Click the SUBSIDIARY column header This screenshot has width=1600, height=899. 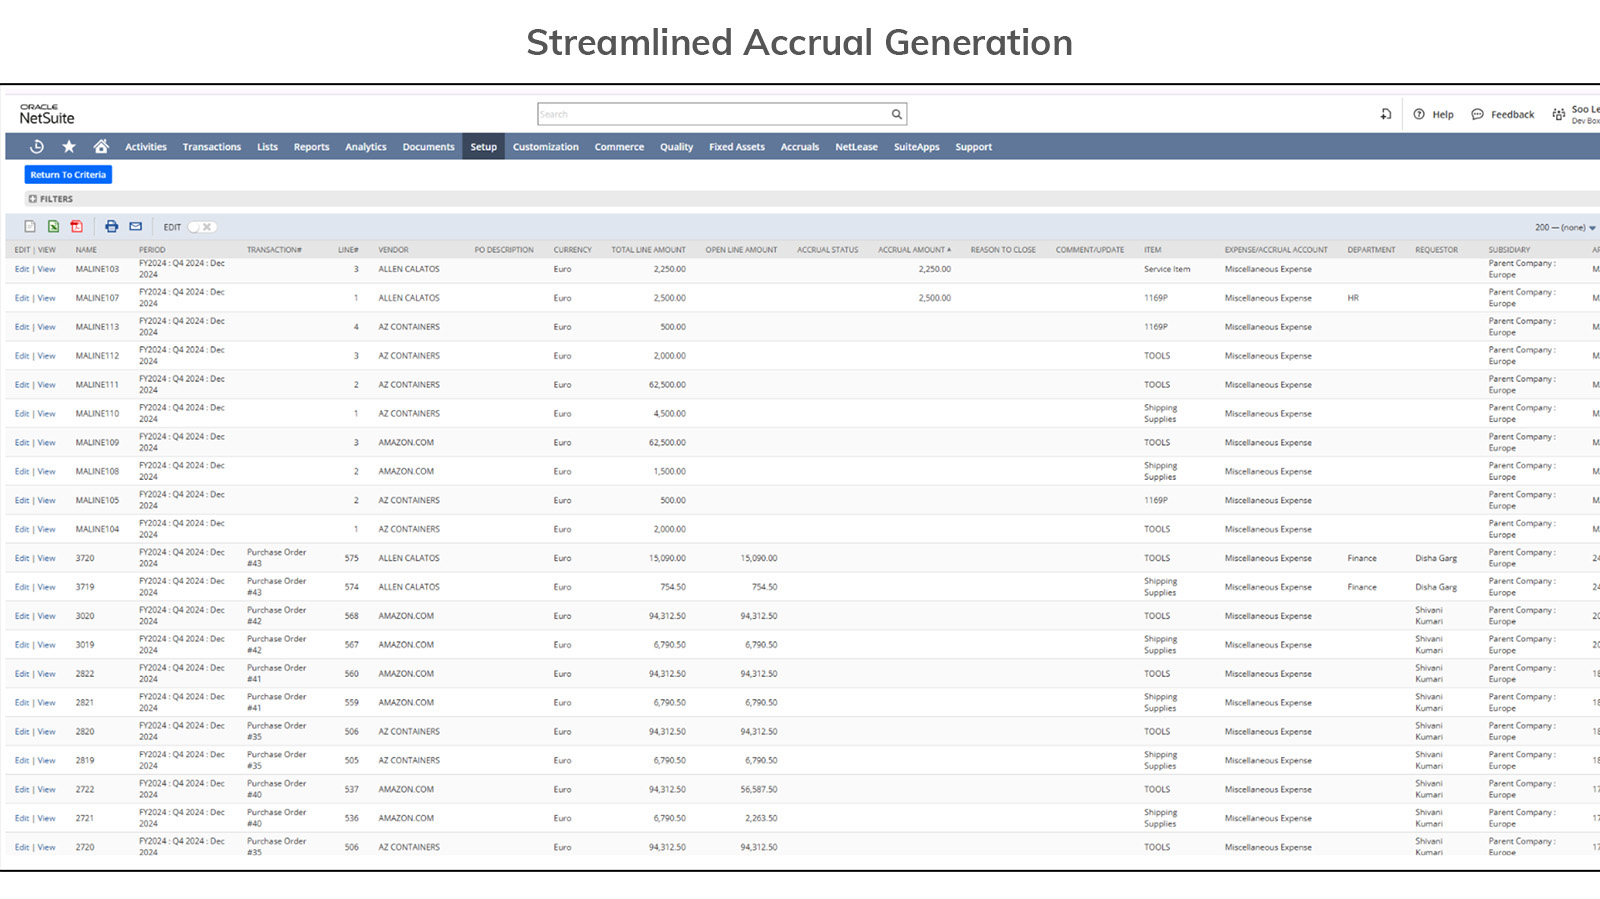click(1509, 250)
